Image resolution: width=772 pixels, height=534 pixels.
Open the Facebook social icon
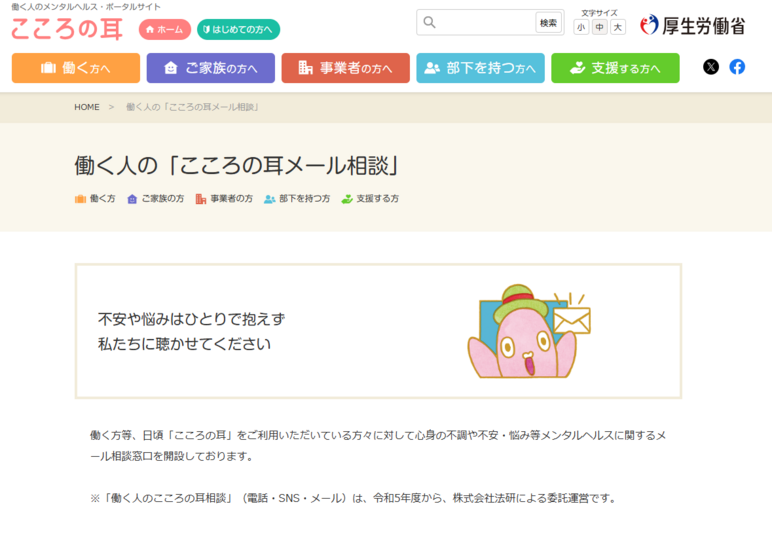point(737,66)
